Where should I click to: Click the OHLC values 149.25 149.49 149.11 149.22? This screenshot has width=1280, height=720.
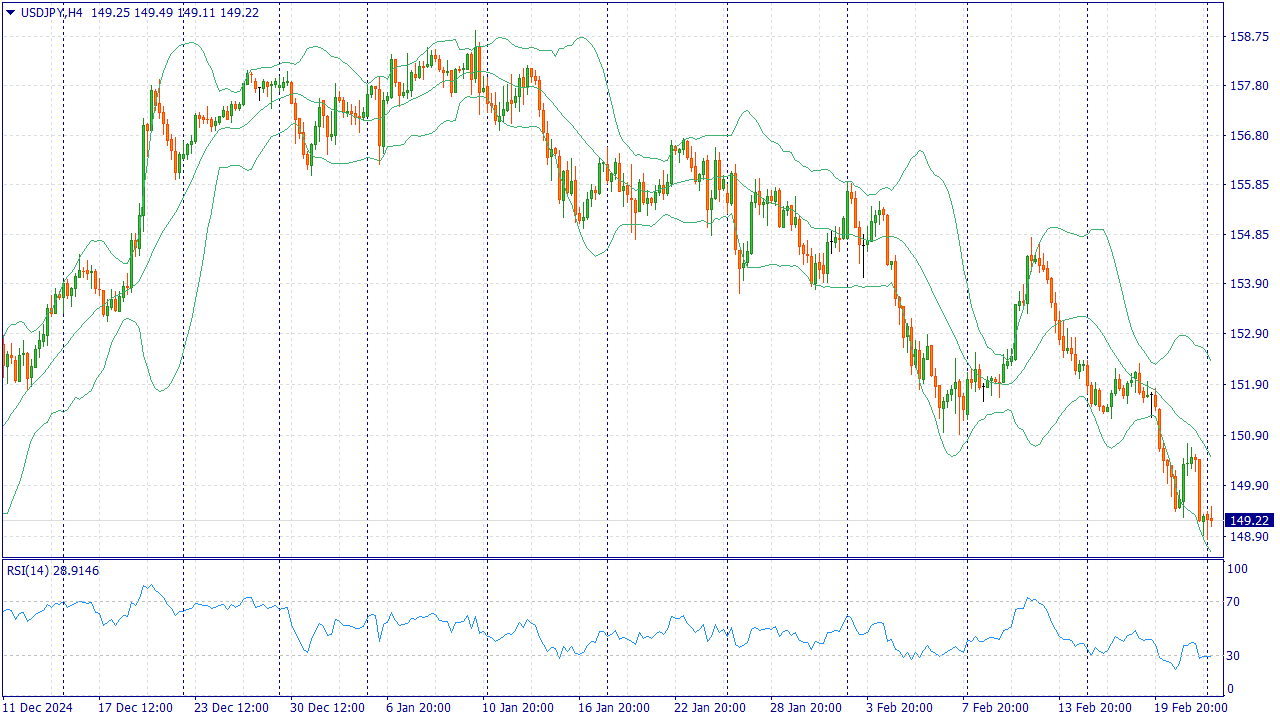(x=175, y=12)
